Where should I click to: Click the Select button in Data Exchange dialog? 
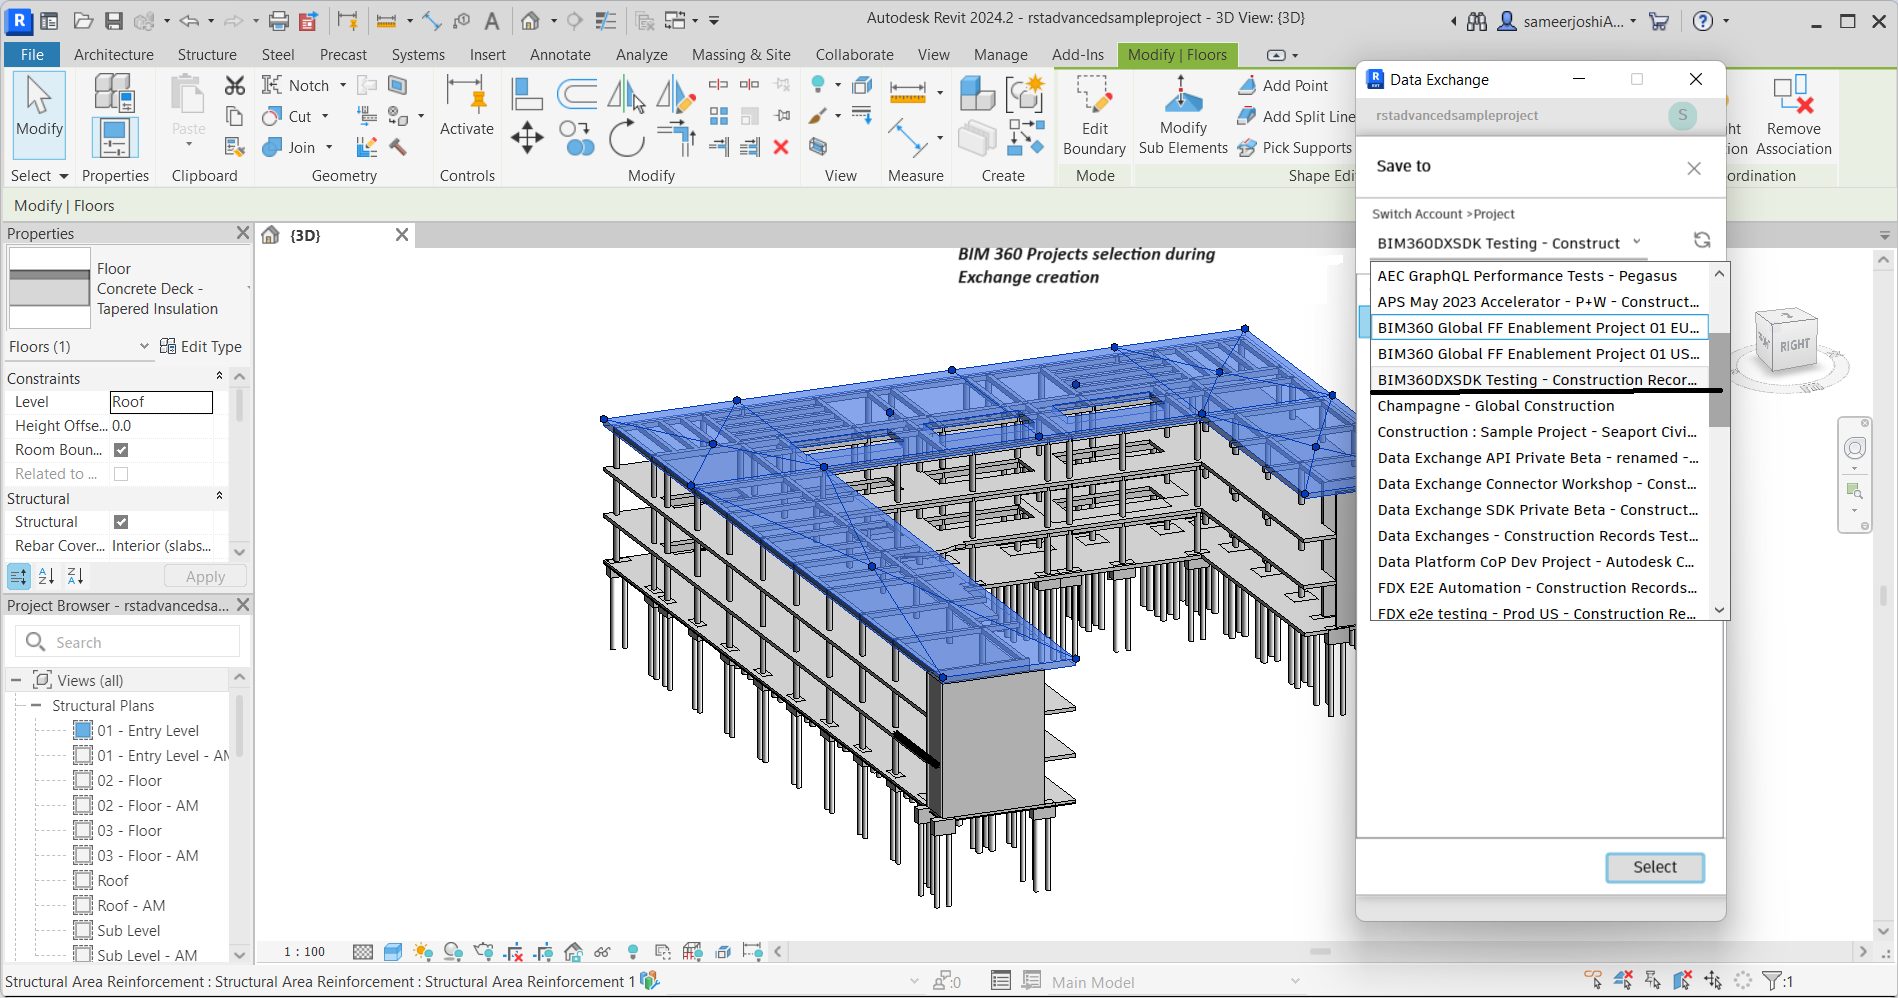pos(1654,867)
